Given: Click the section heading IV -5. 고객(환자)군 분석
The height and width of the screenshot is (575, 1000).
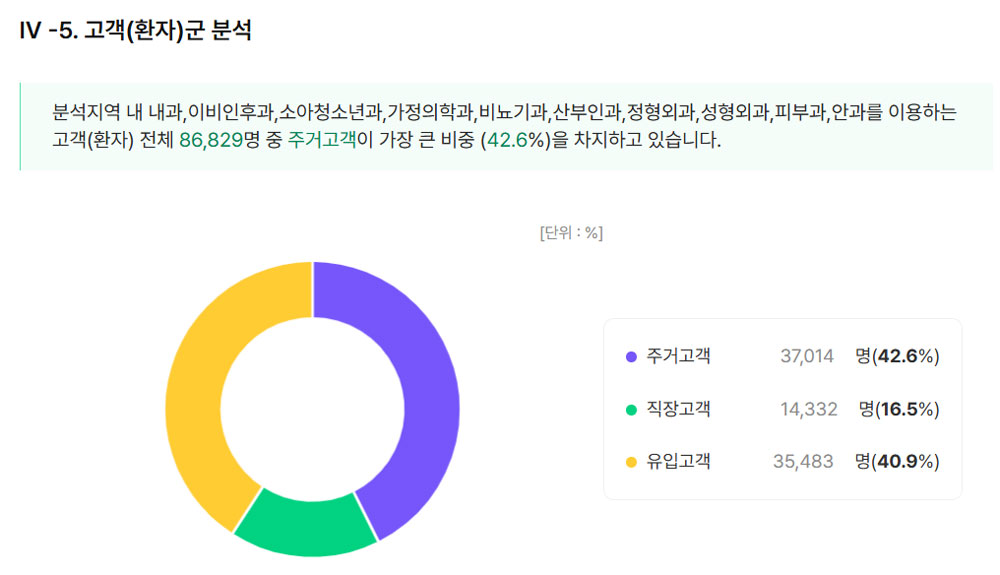Looking at the screenshot, I should pos(135,31).
